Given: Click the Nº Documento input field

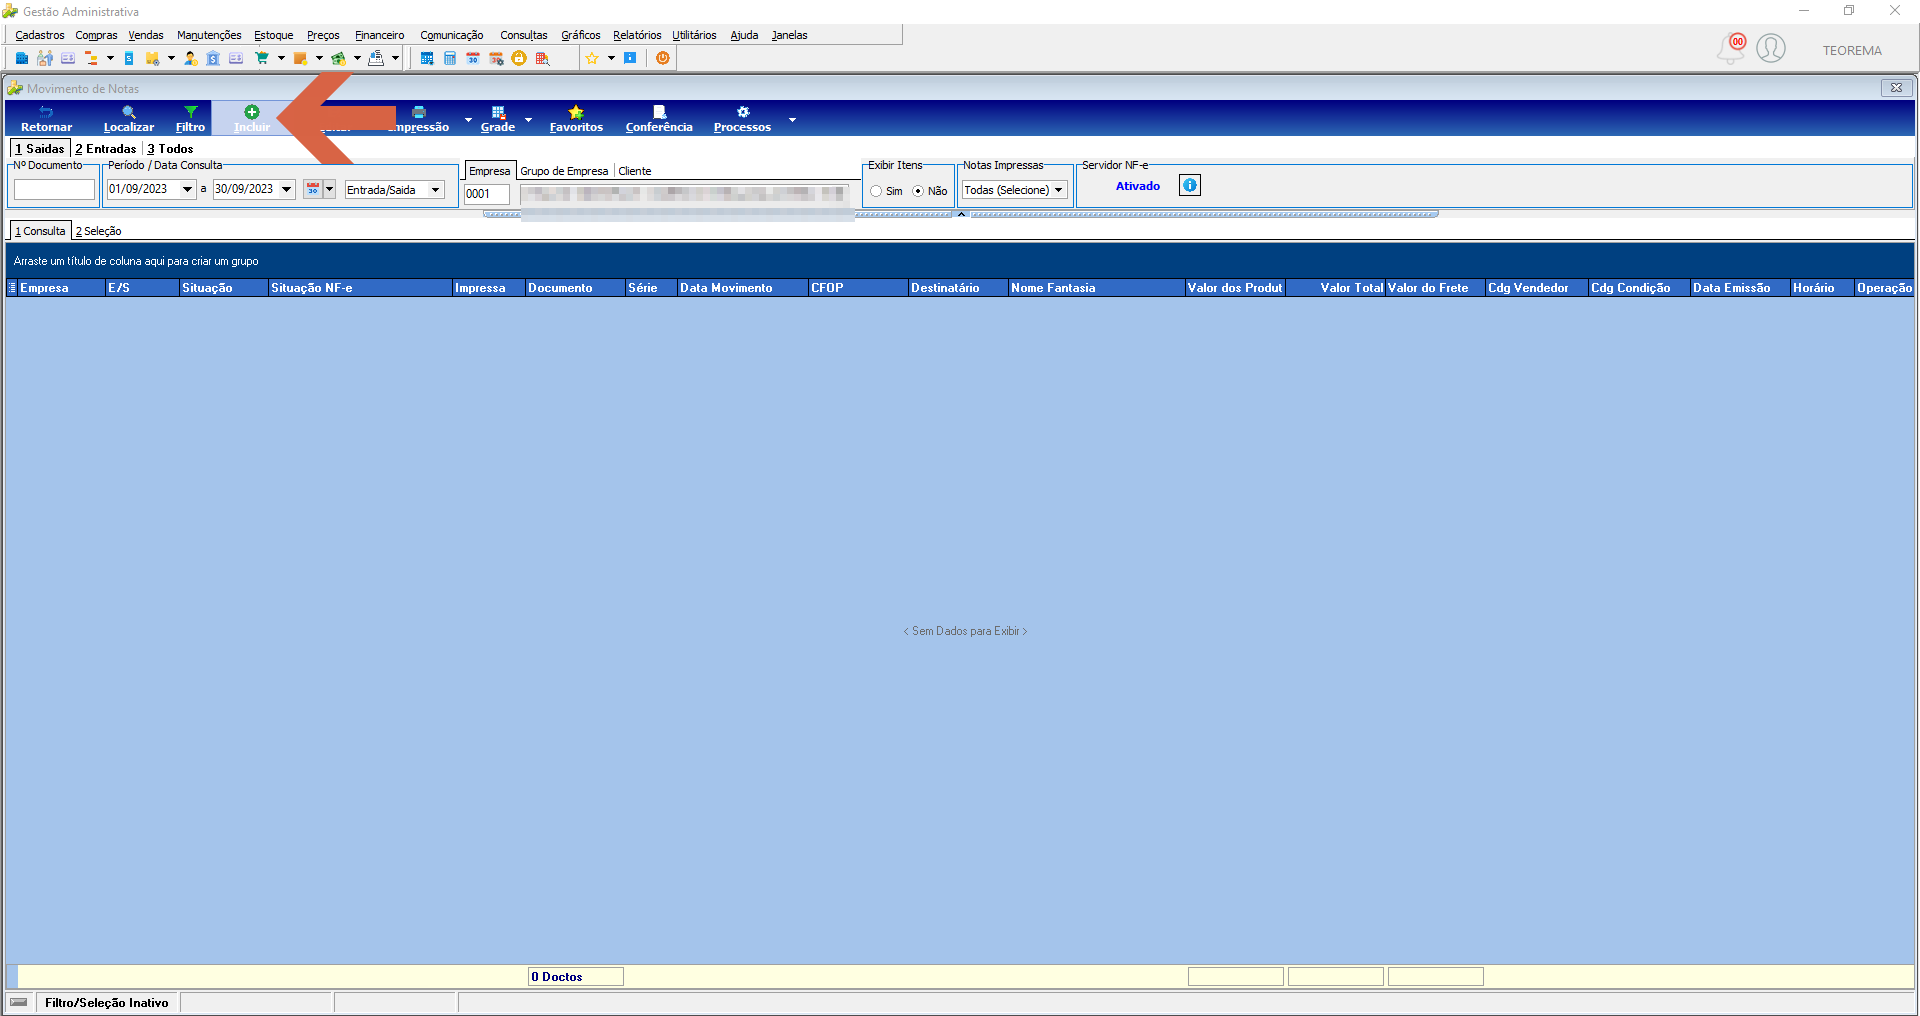Looking at the screenshot, I should [55, 190].
